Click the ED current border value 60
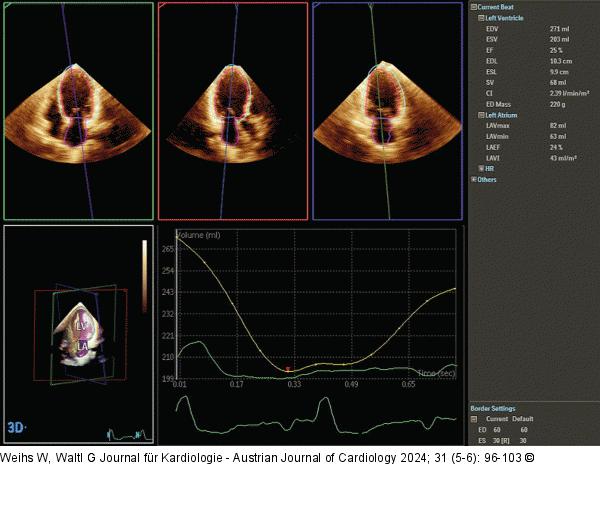Viewport: 600px width, 507px height. click(x=495, y=429)
